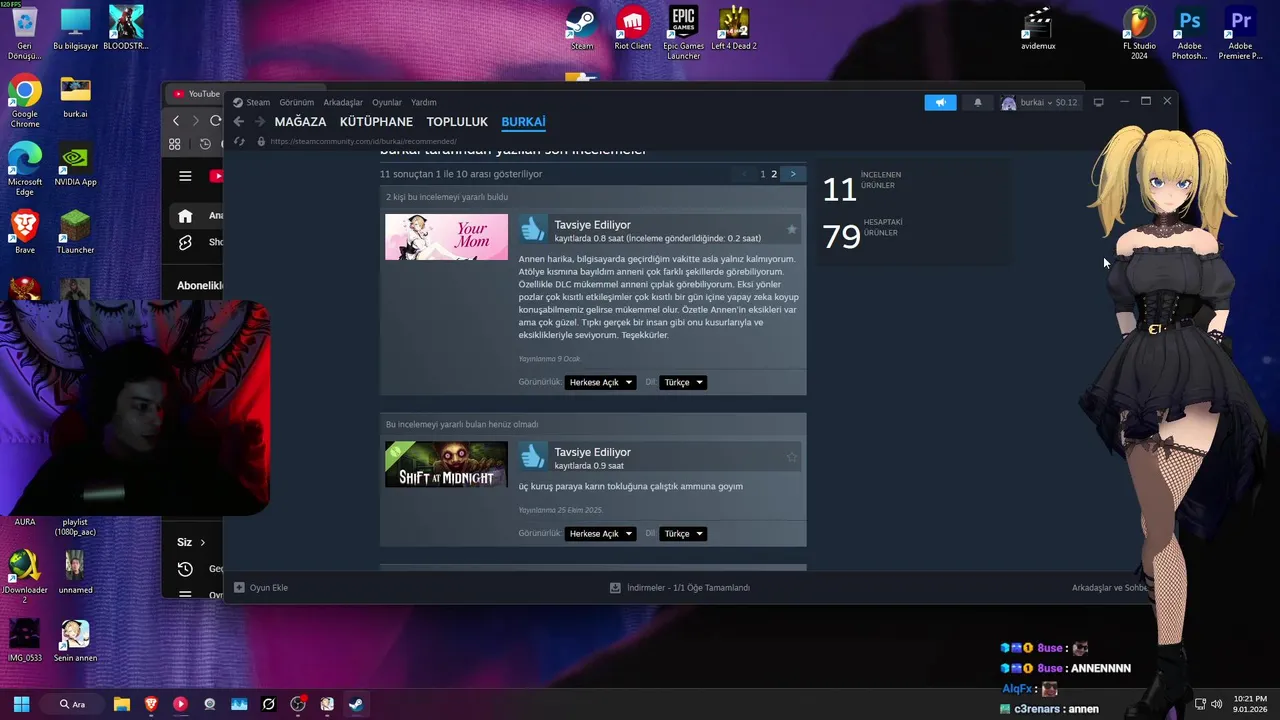Switch to BURKAİ profile tab

523,122
